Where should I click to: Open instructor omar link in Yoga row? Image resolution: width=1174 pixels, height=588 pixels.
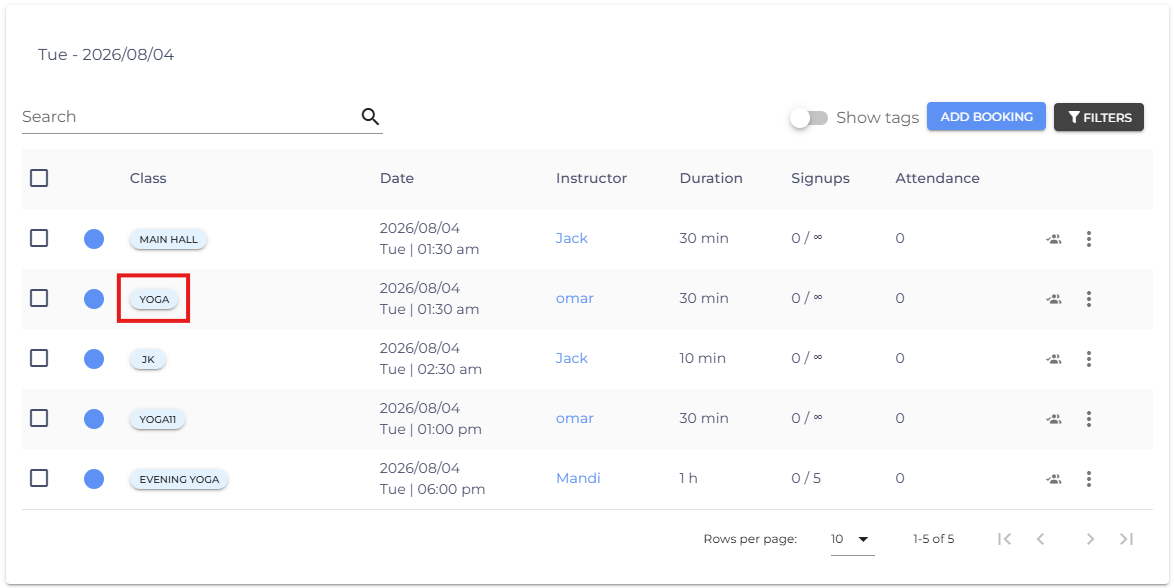coord(574,298)
